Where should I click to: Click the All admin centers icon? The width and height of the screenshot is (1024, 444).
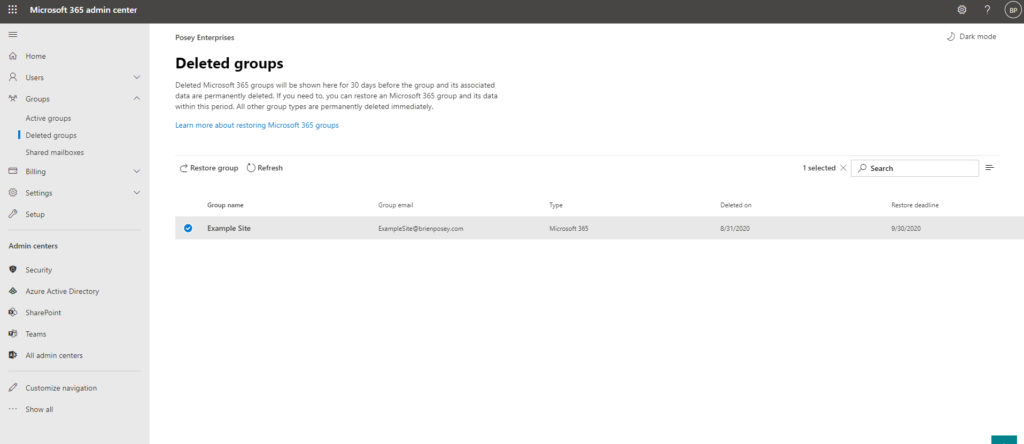pos(12,355)
